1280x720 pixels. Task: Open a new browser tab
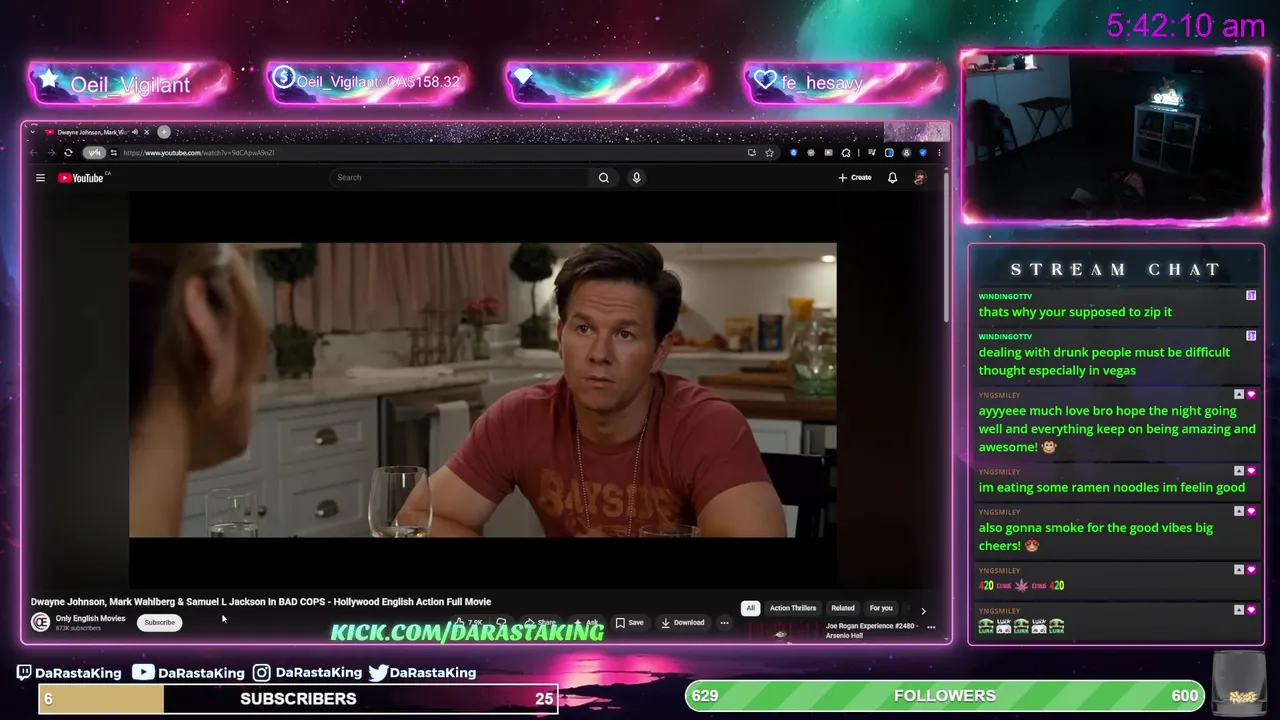[x=164, y=132]
